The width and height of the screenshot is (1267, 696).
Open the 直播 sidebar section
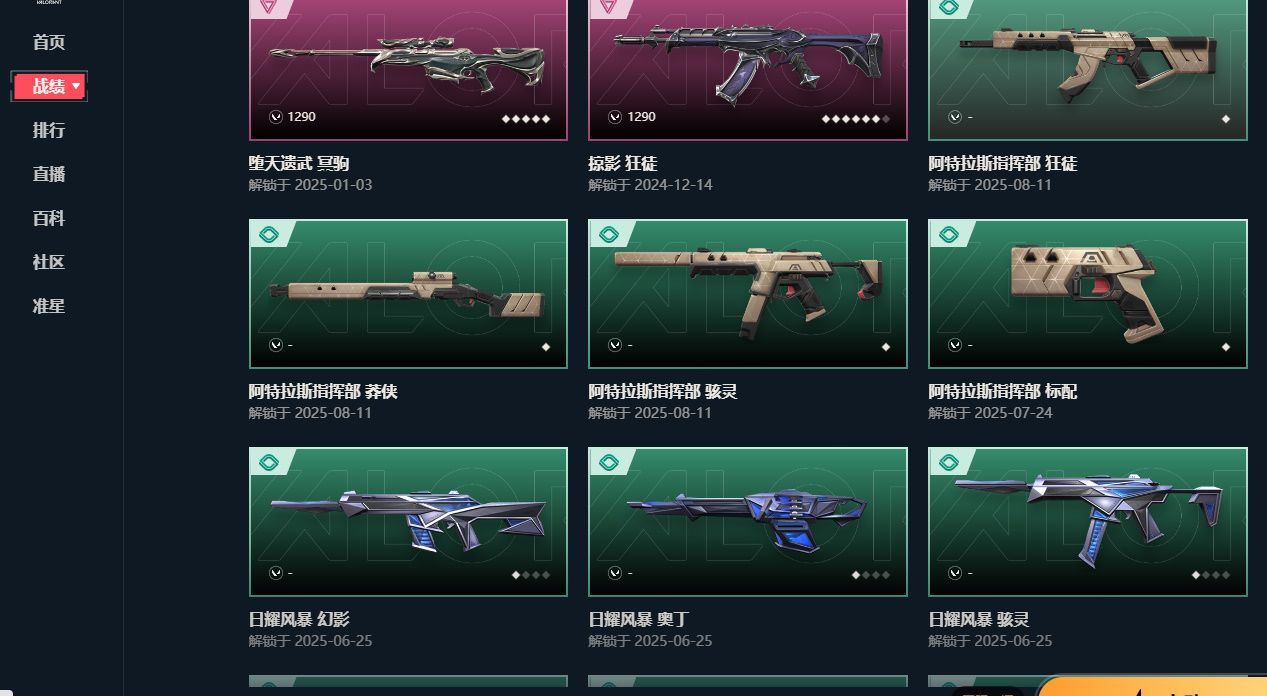pyautogui.click(x=49, y=174)
